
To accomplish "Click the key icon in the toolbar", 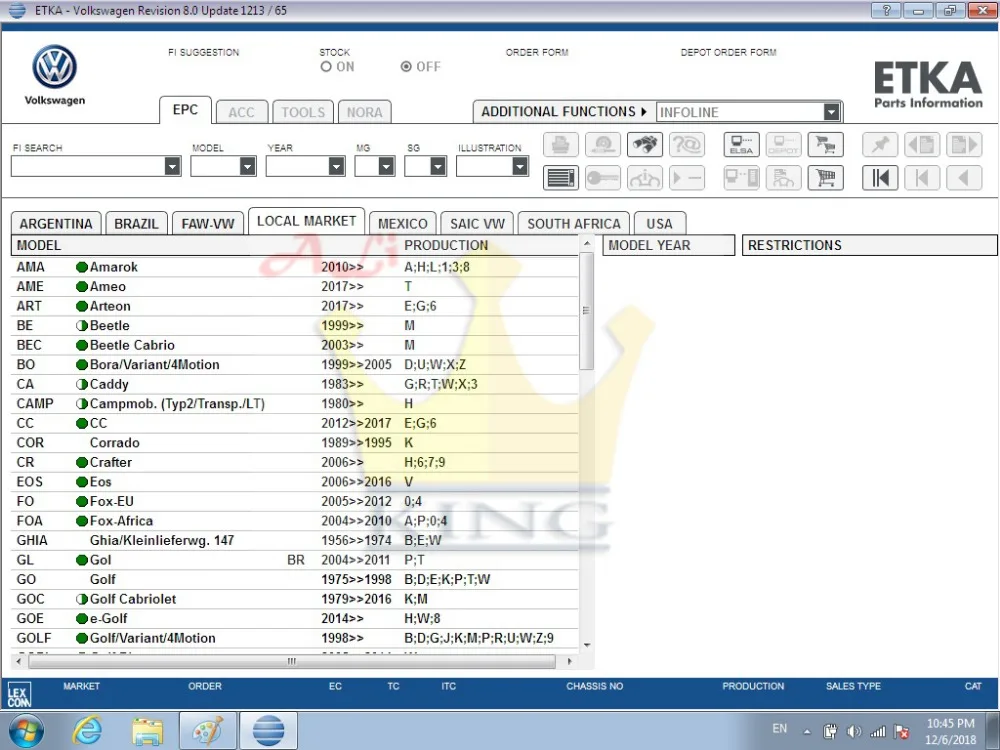I will tap(603, 178).
